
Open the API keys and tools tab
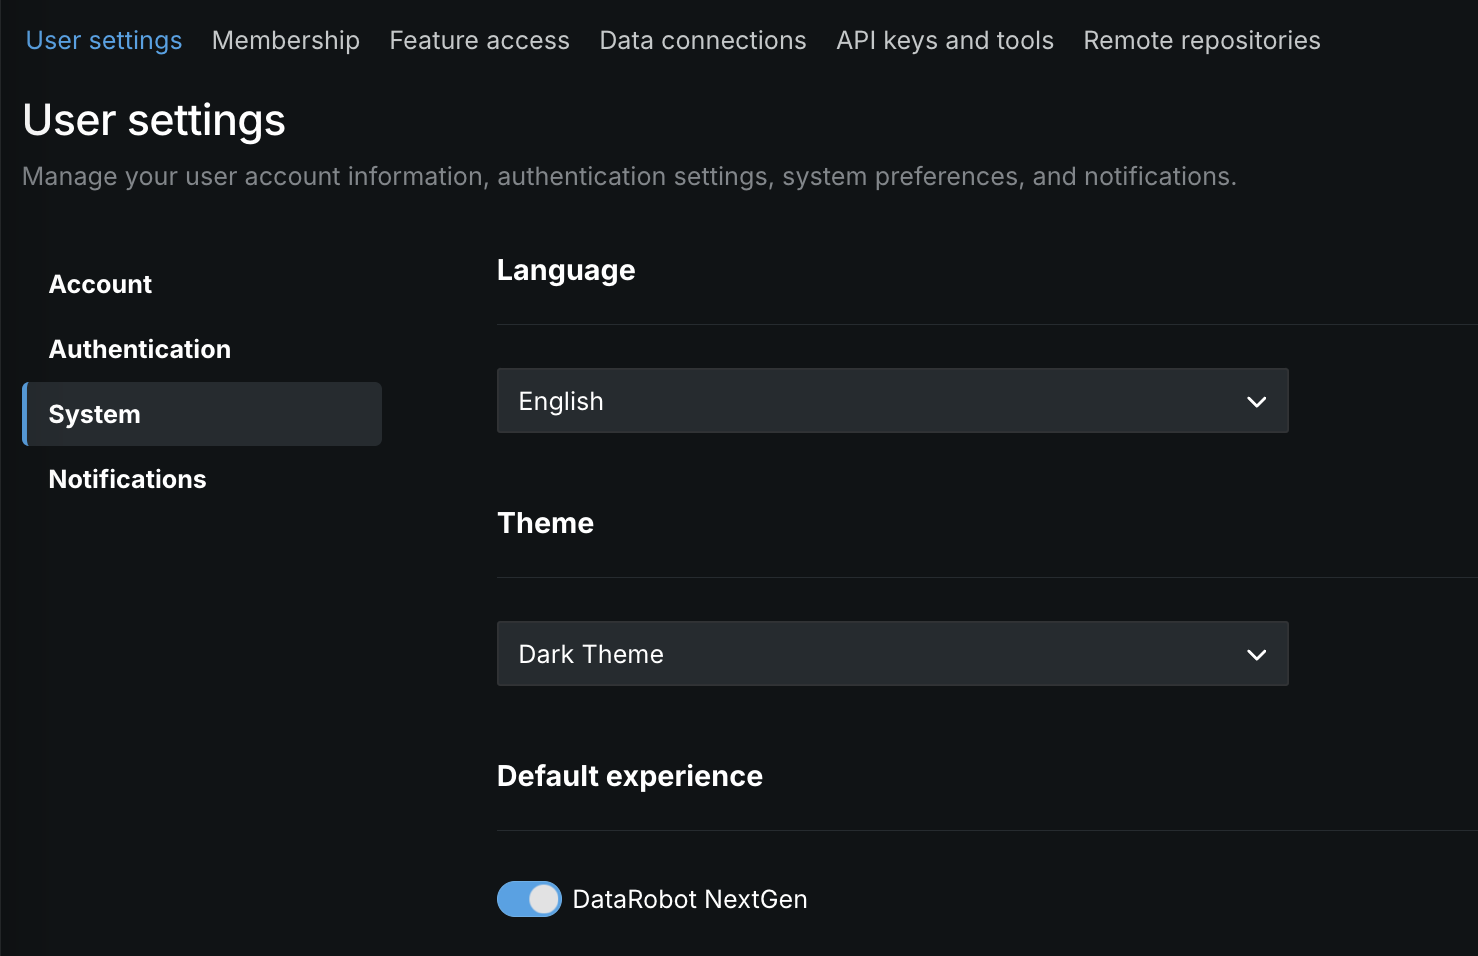tap(944, 41)
